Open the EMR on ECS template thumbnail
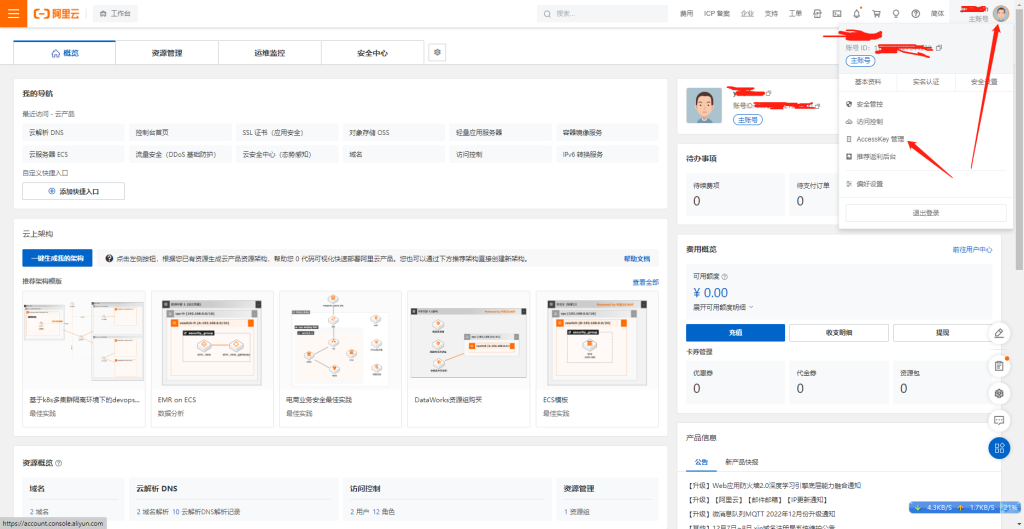The width and height of the screenshot is (1024, 529). click(x=212, y=340)
